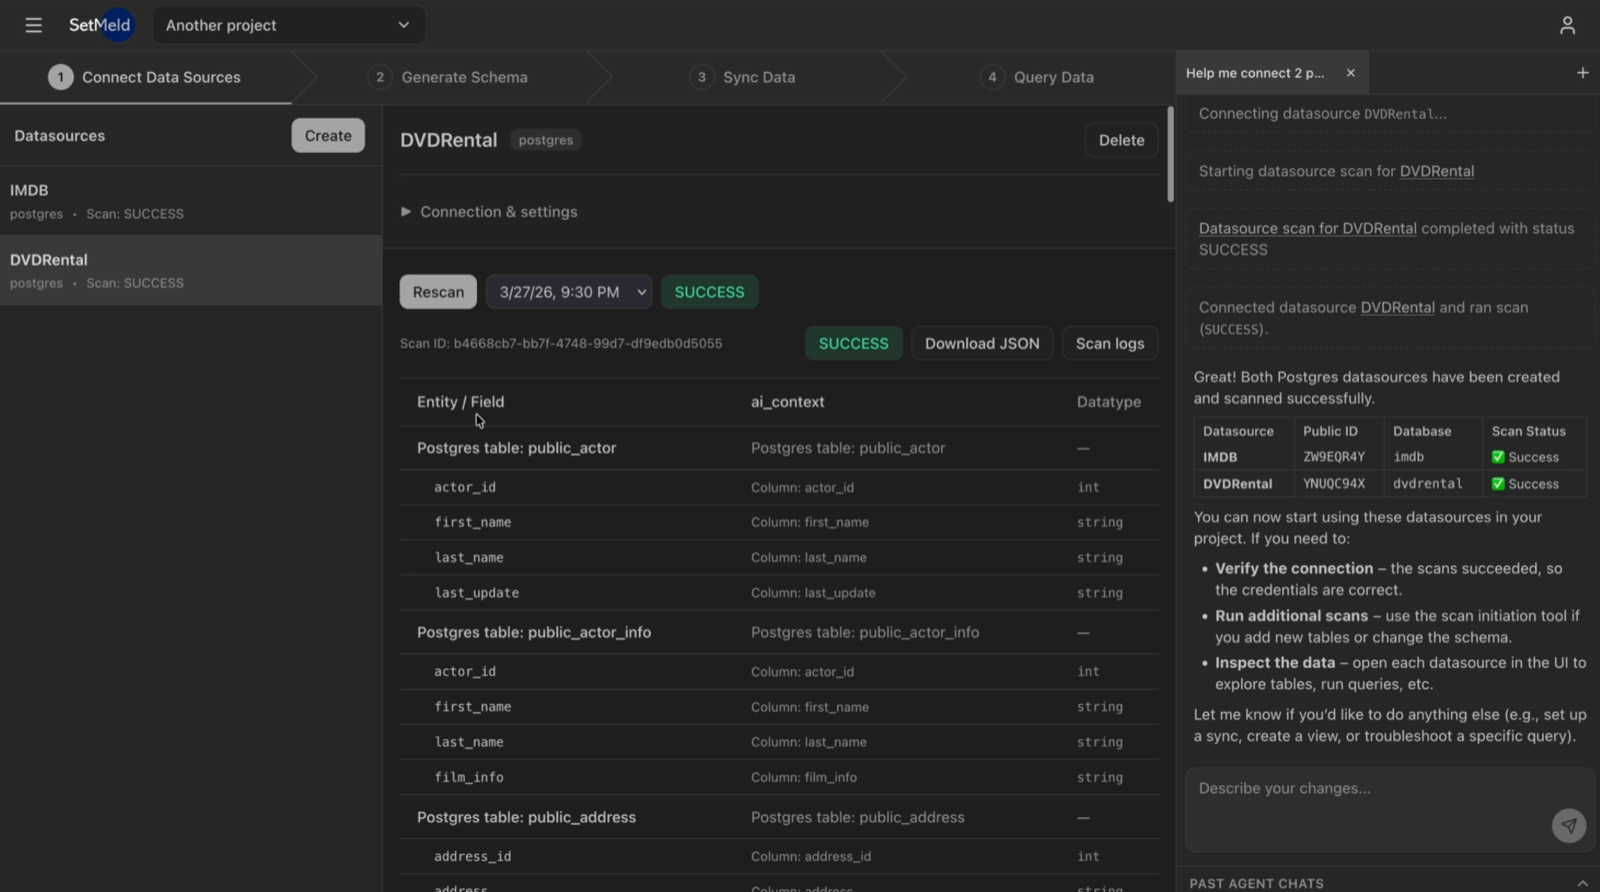Select the DVDRental datasource in sidebar
Viewport: 1600px width, 892px height.
[x=191, y=270]
